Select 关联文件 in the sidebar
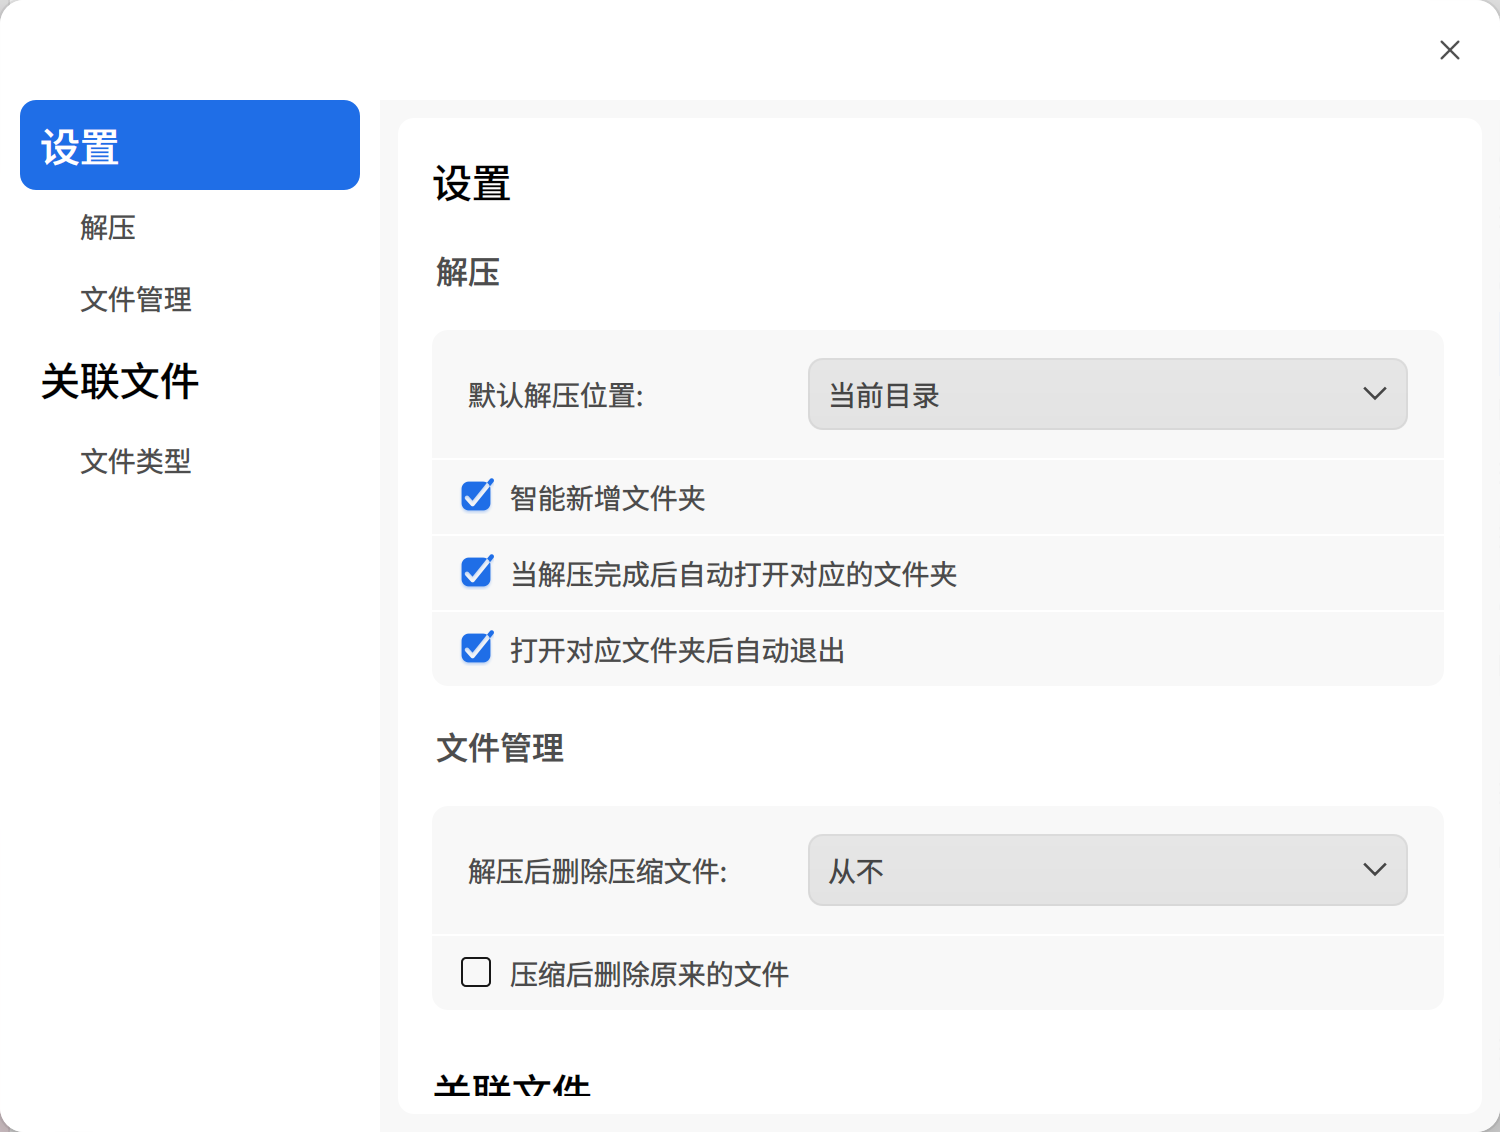This screenshot has height=1132, width=1500. (x=120, y=381)
